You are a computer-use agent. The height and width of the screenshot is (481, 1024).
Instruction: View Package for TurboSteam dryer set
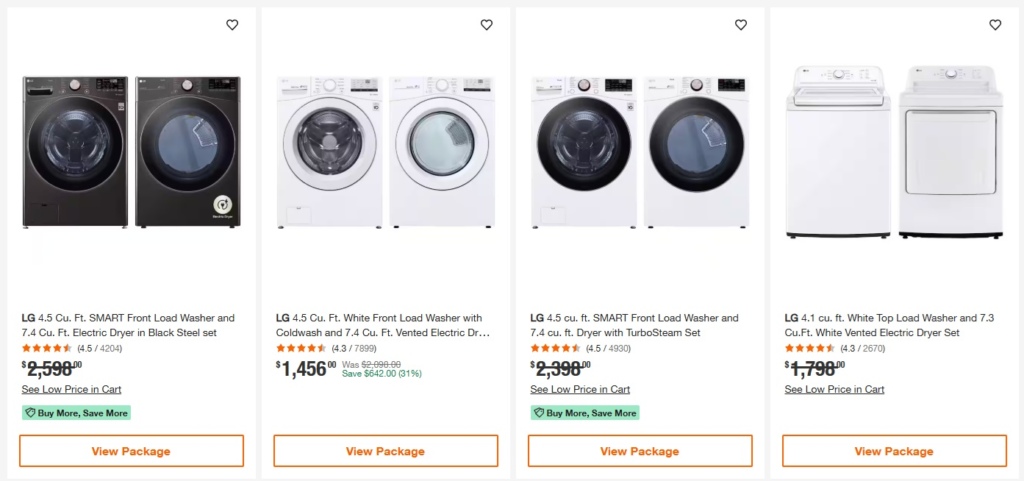(640, 451)
